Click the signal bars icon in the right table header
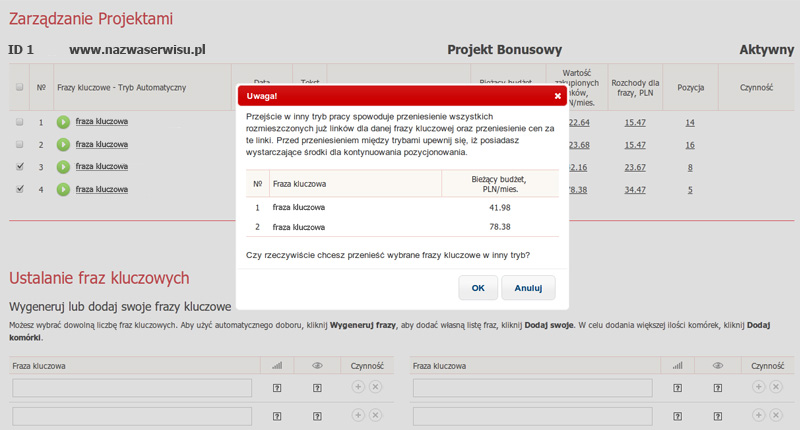Screen dimensions: 800x430 [x=677, y=366]
